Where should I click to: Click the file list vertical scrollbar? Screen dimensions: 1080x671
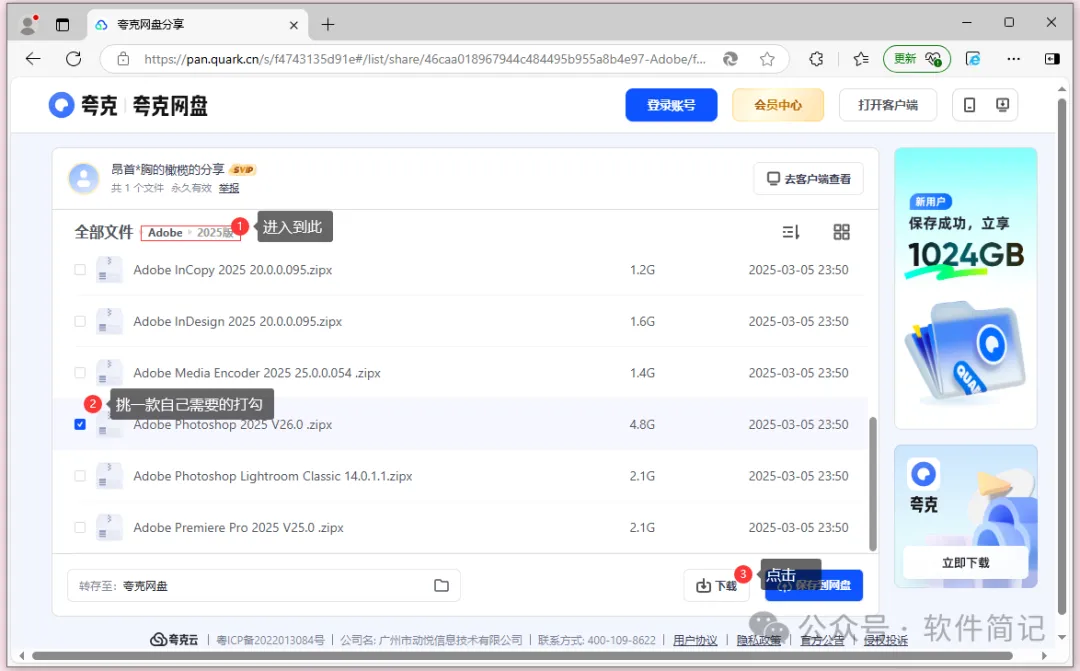click(873, 484)
